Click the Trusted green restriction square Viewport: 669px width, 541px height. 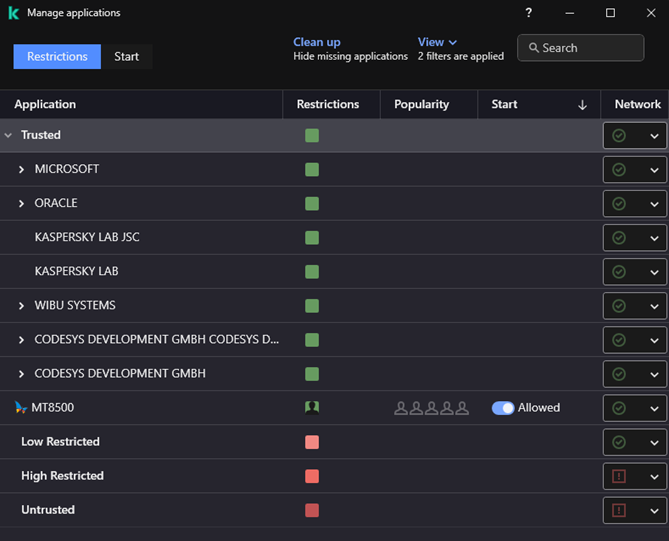pos(312,136)
